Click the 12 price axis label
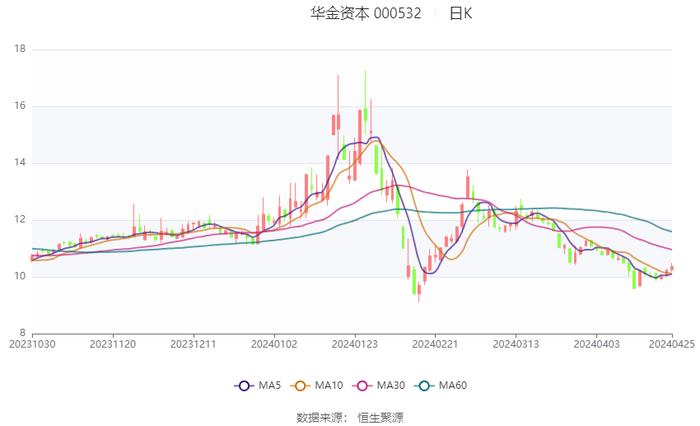The height and width of the screenshot is (426, 700). pyautogui.click(x=20, y=220)
